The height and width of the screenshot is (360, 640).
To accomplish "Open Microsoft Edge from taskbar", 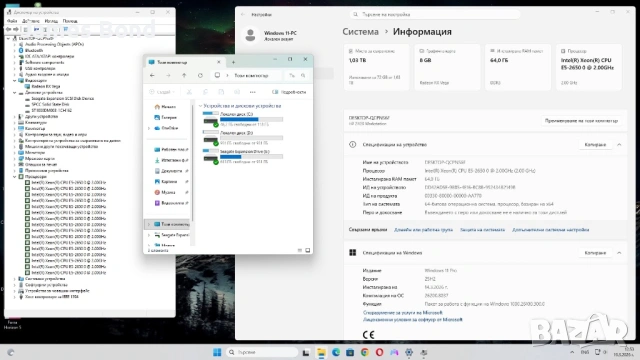I will [336, 352].
